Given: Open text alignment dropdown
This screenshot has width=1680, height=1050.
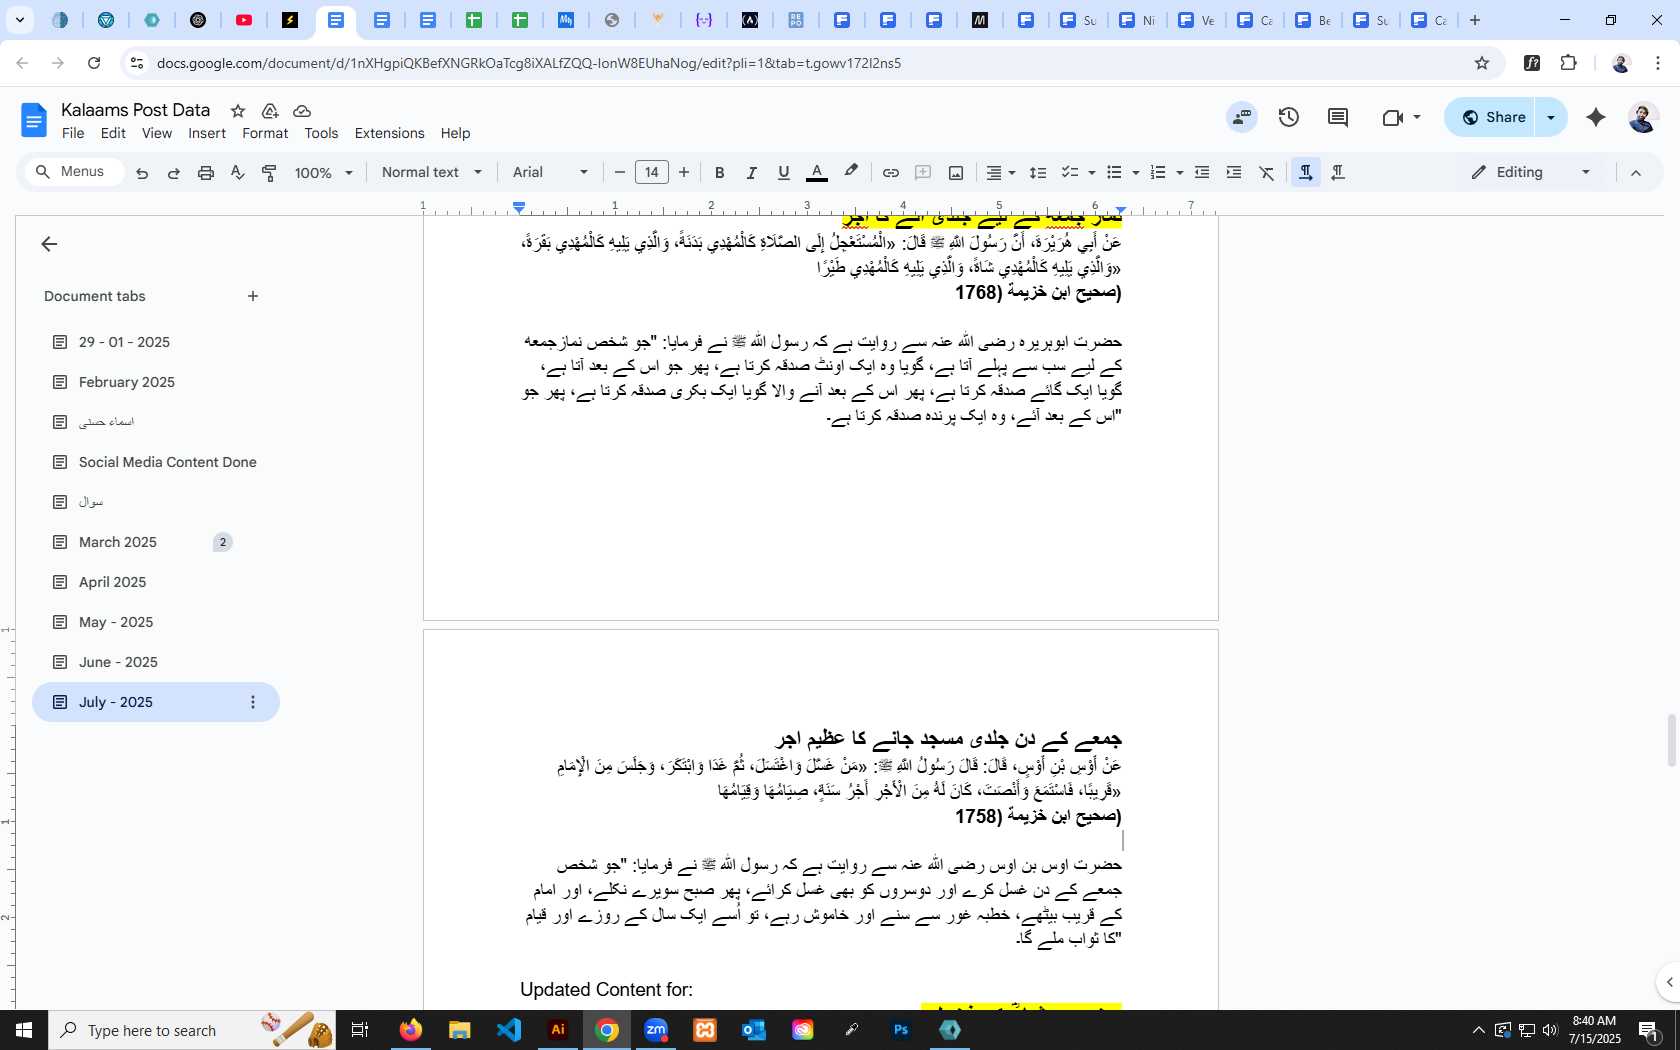Looking at the screenshot, I should click(1001, 173).
